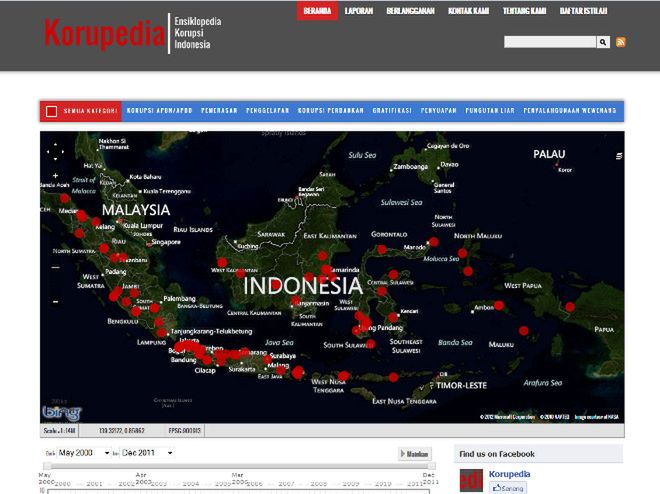Viewport: 660px width, 494px height.
Task: Open the Berlangganan menu item
Action: pyautogui.click(x=410, y=11)
